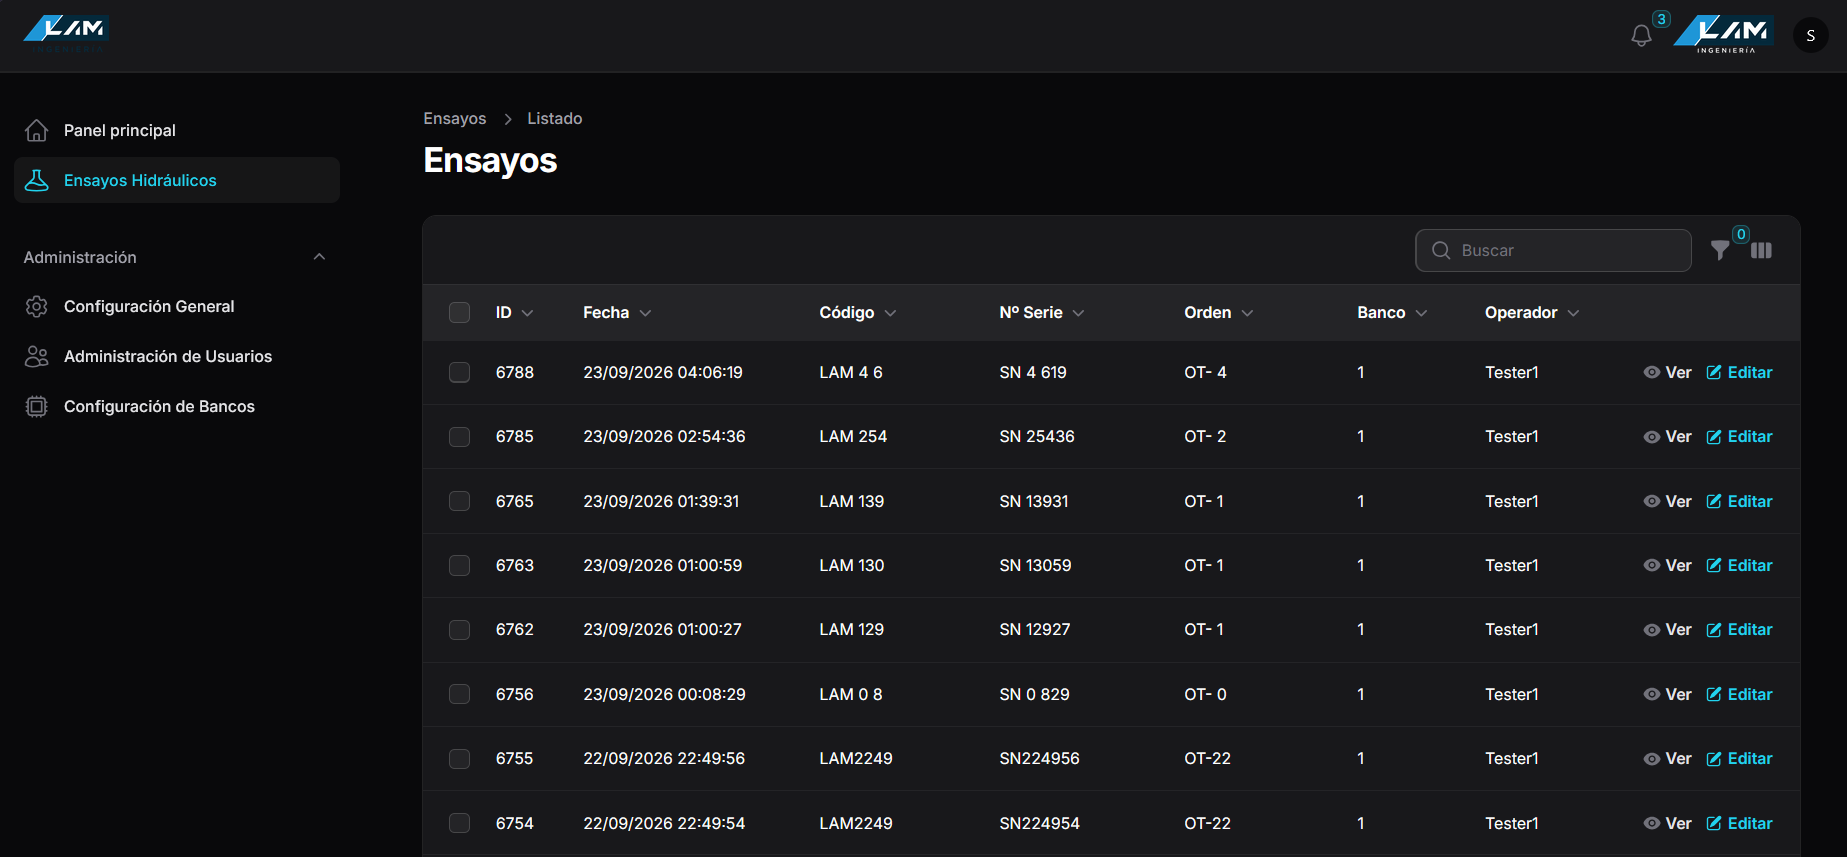Click the flask icon for Ensayos Hidráulicos
Image resolution: width=1847 pixels, height=857 pixels.
(x=37, y=180)
